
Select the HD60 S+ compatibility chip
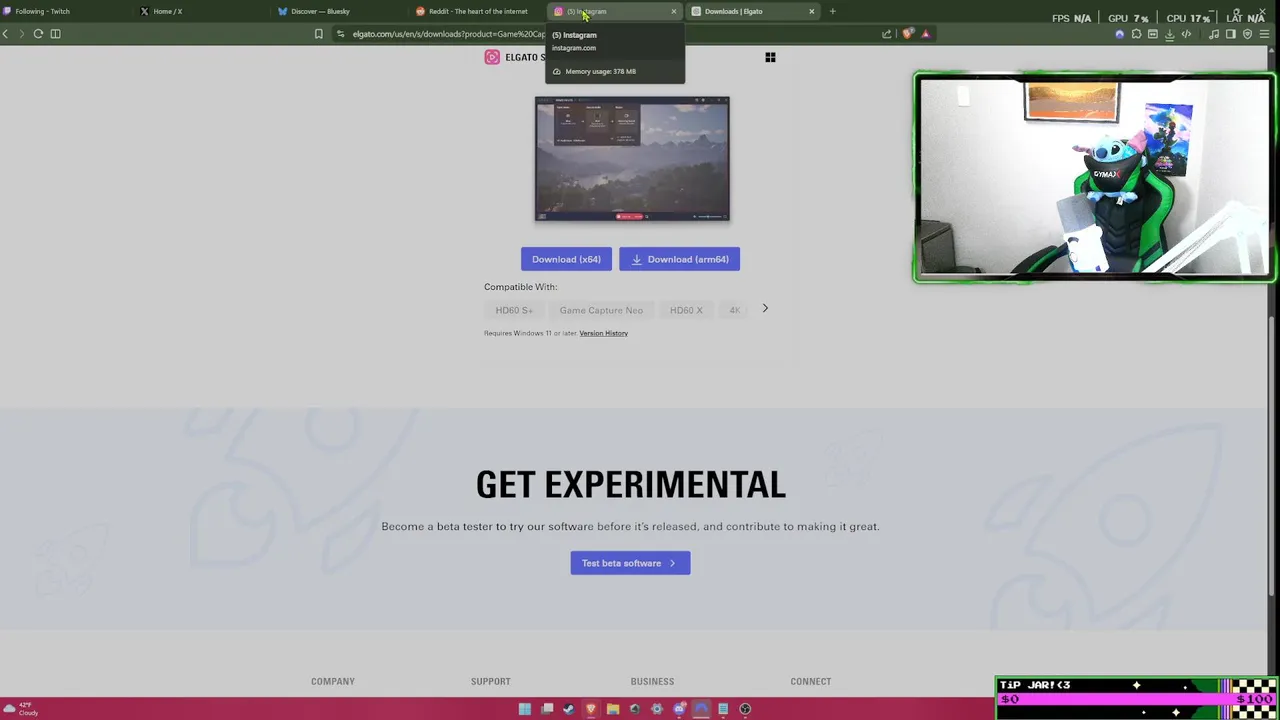[514, 310]
